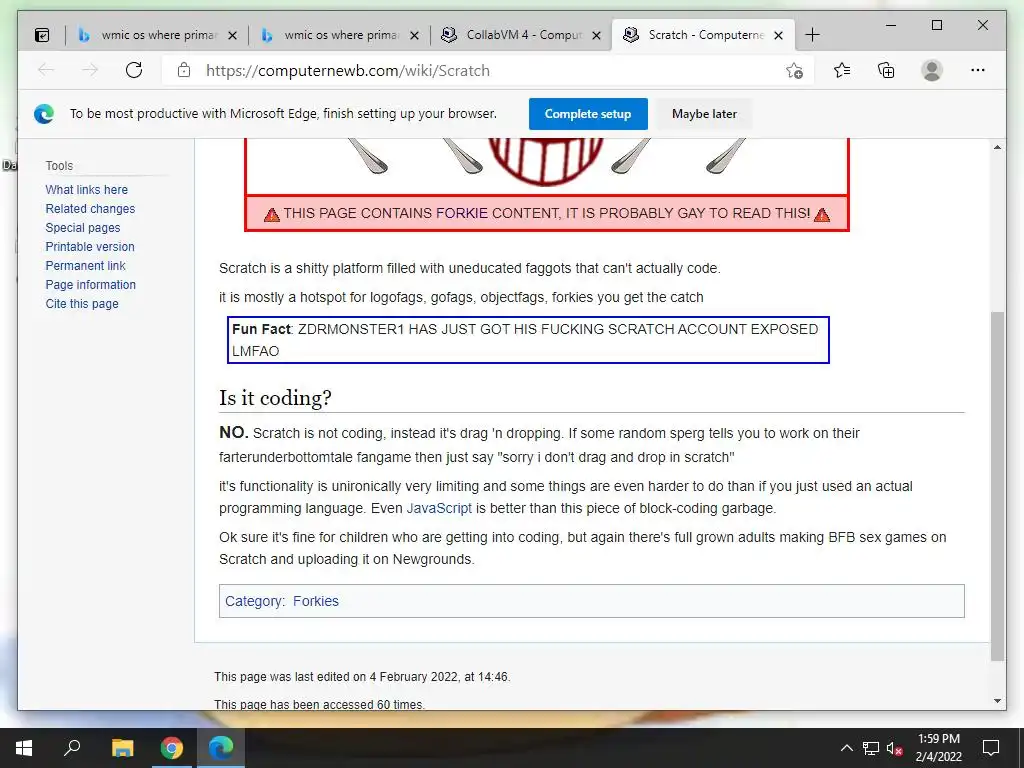Open Page information link

click(90, 284)
